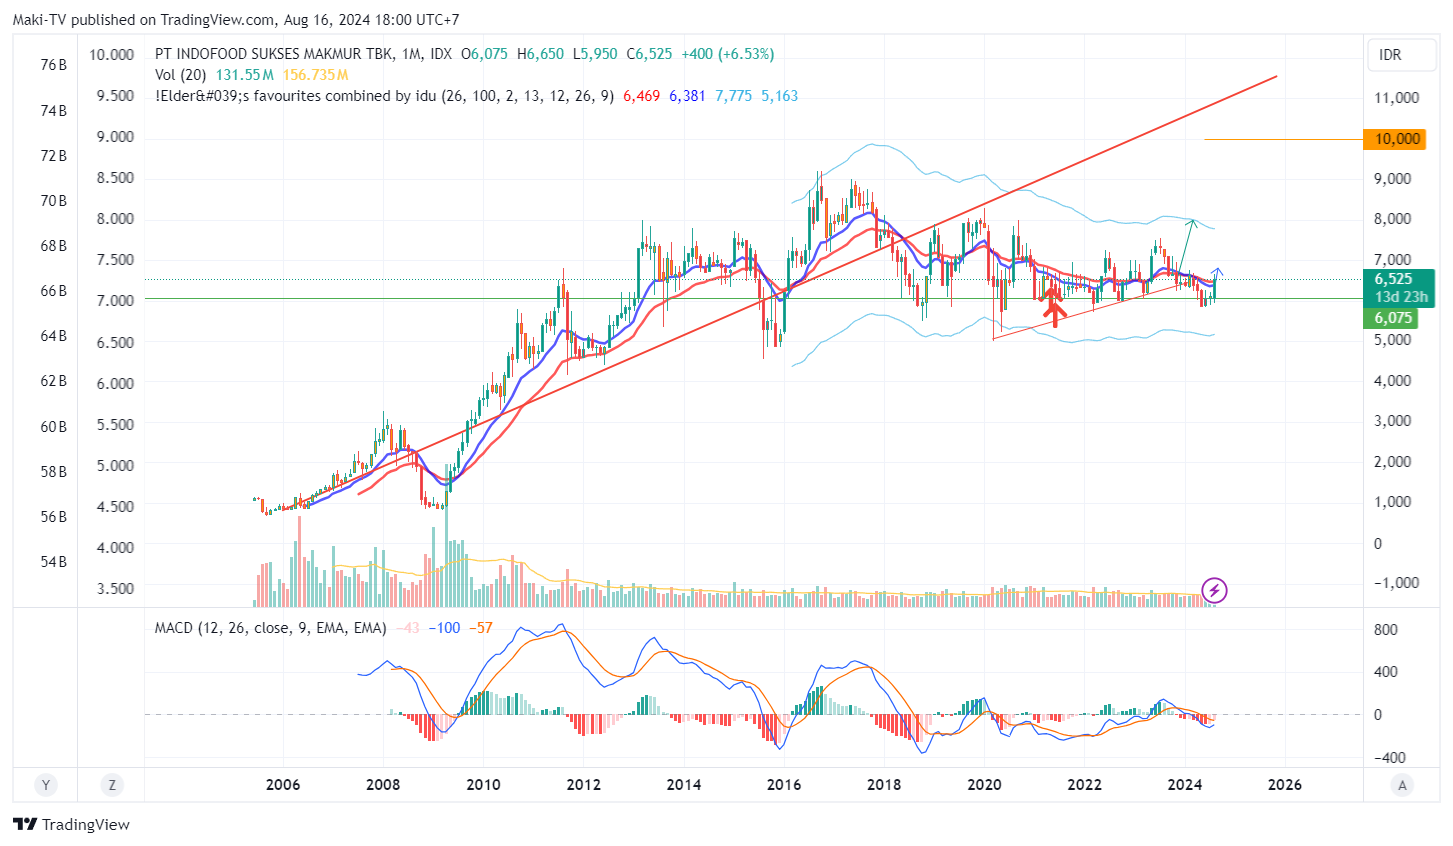Click the purple lightning event icon
1453x846 pixels.
coord(1214,590)
